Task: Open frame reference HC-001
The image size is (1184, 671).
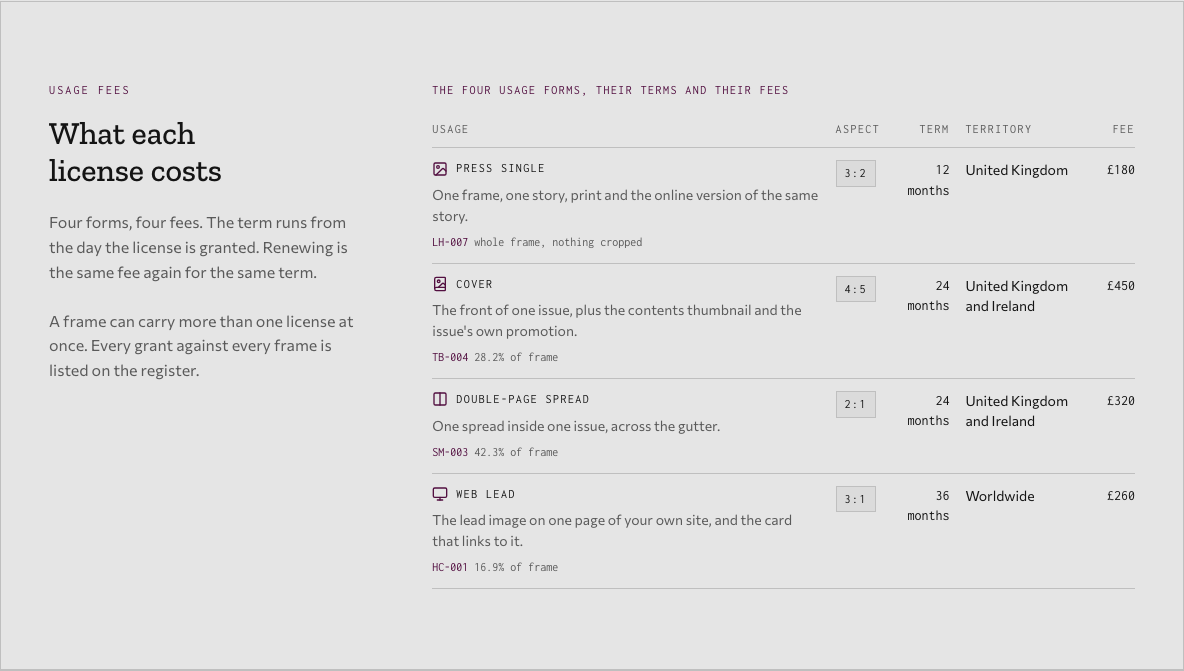Action: click(450, 568)
